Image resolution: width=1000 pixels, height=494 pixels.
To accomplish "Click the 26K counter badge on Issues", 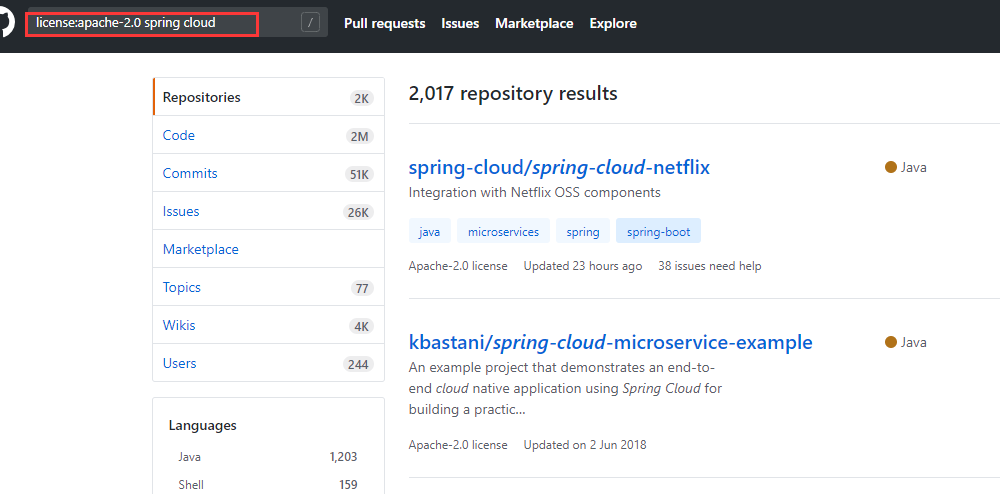I will 358,212.
